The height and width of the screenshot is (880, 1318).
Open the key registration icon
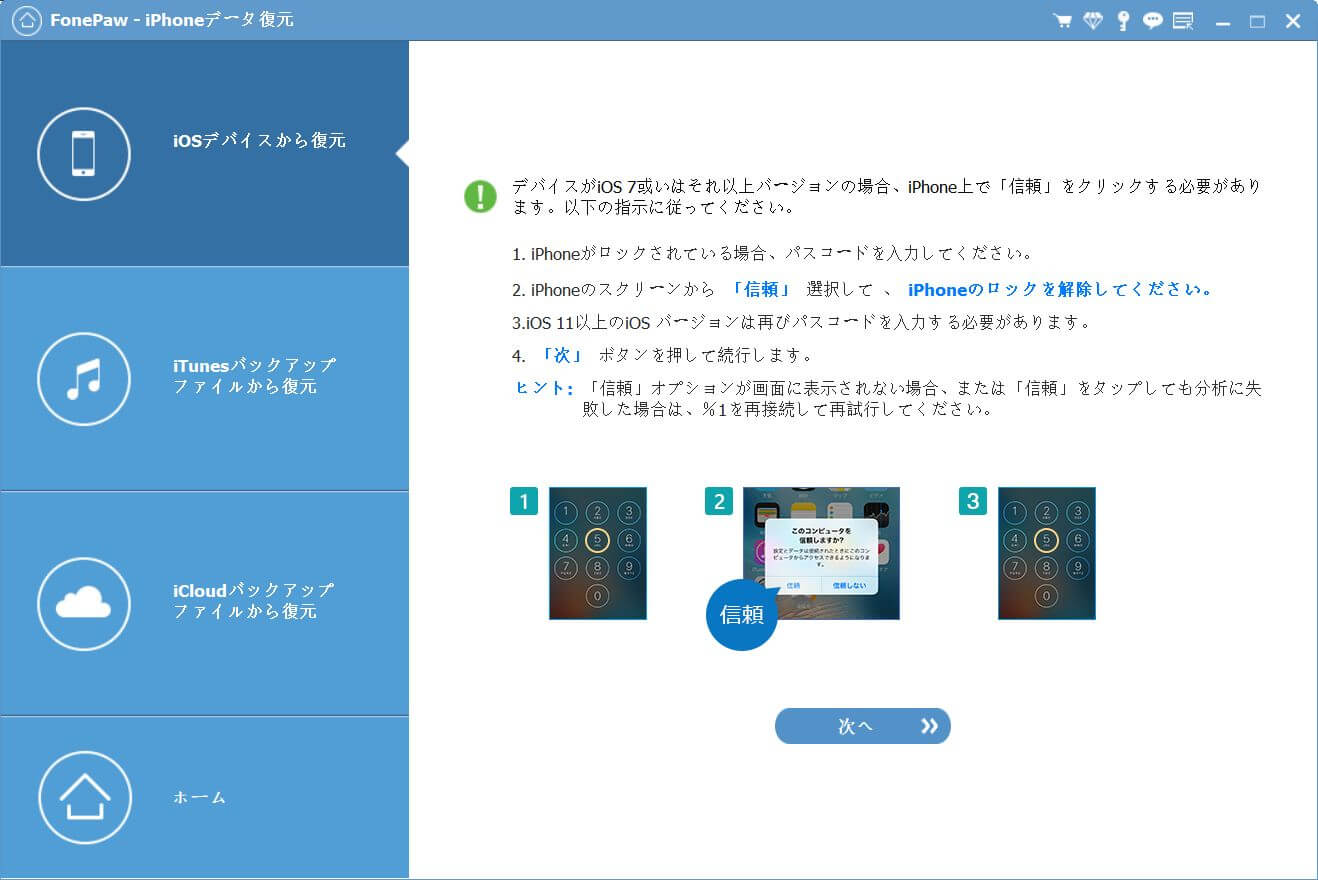coord(1123,21)
